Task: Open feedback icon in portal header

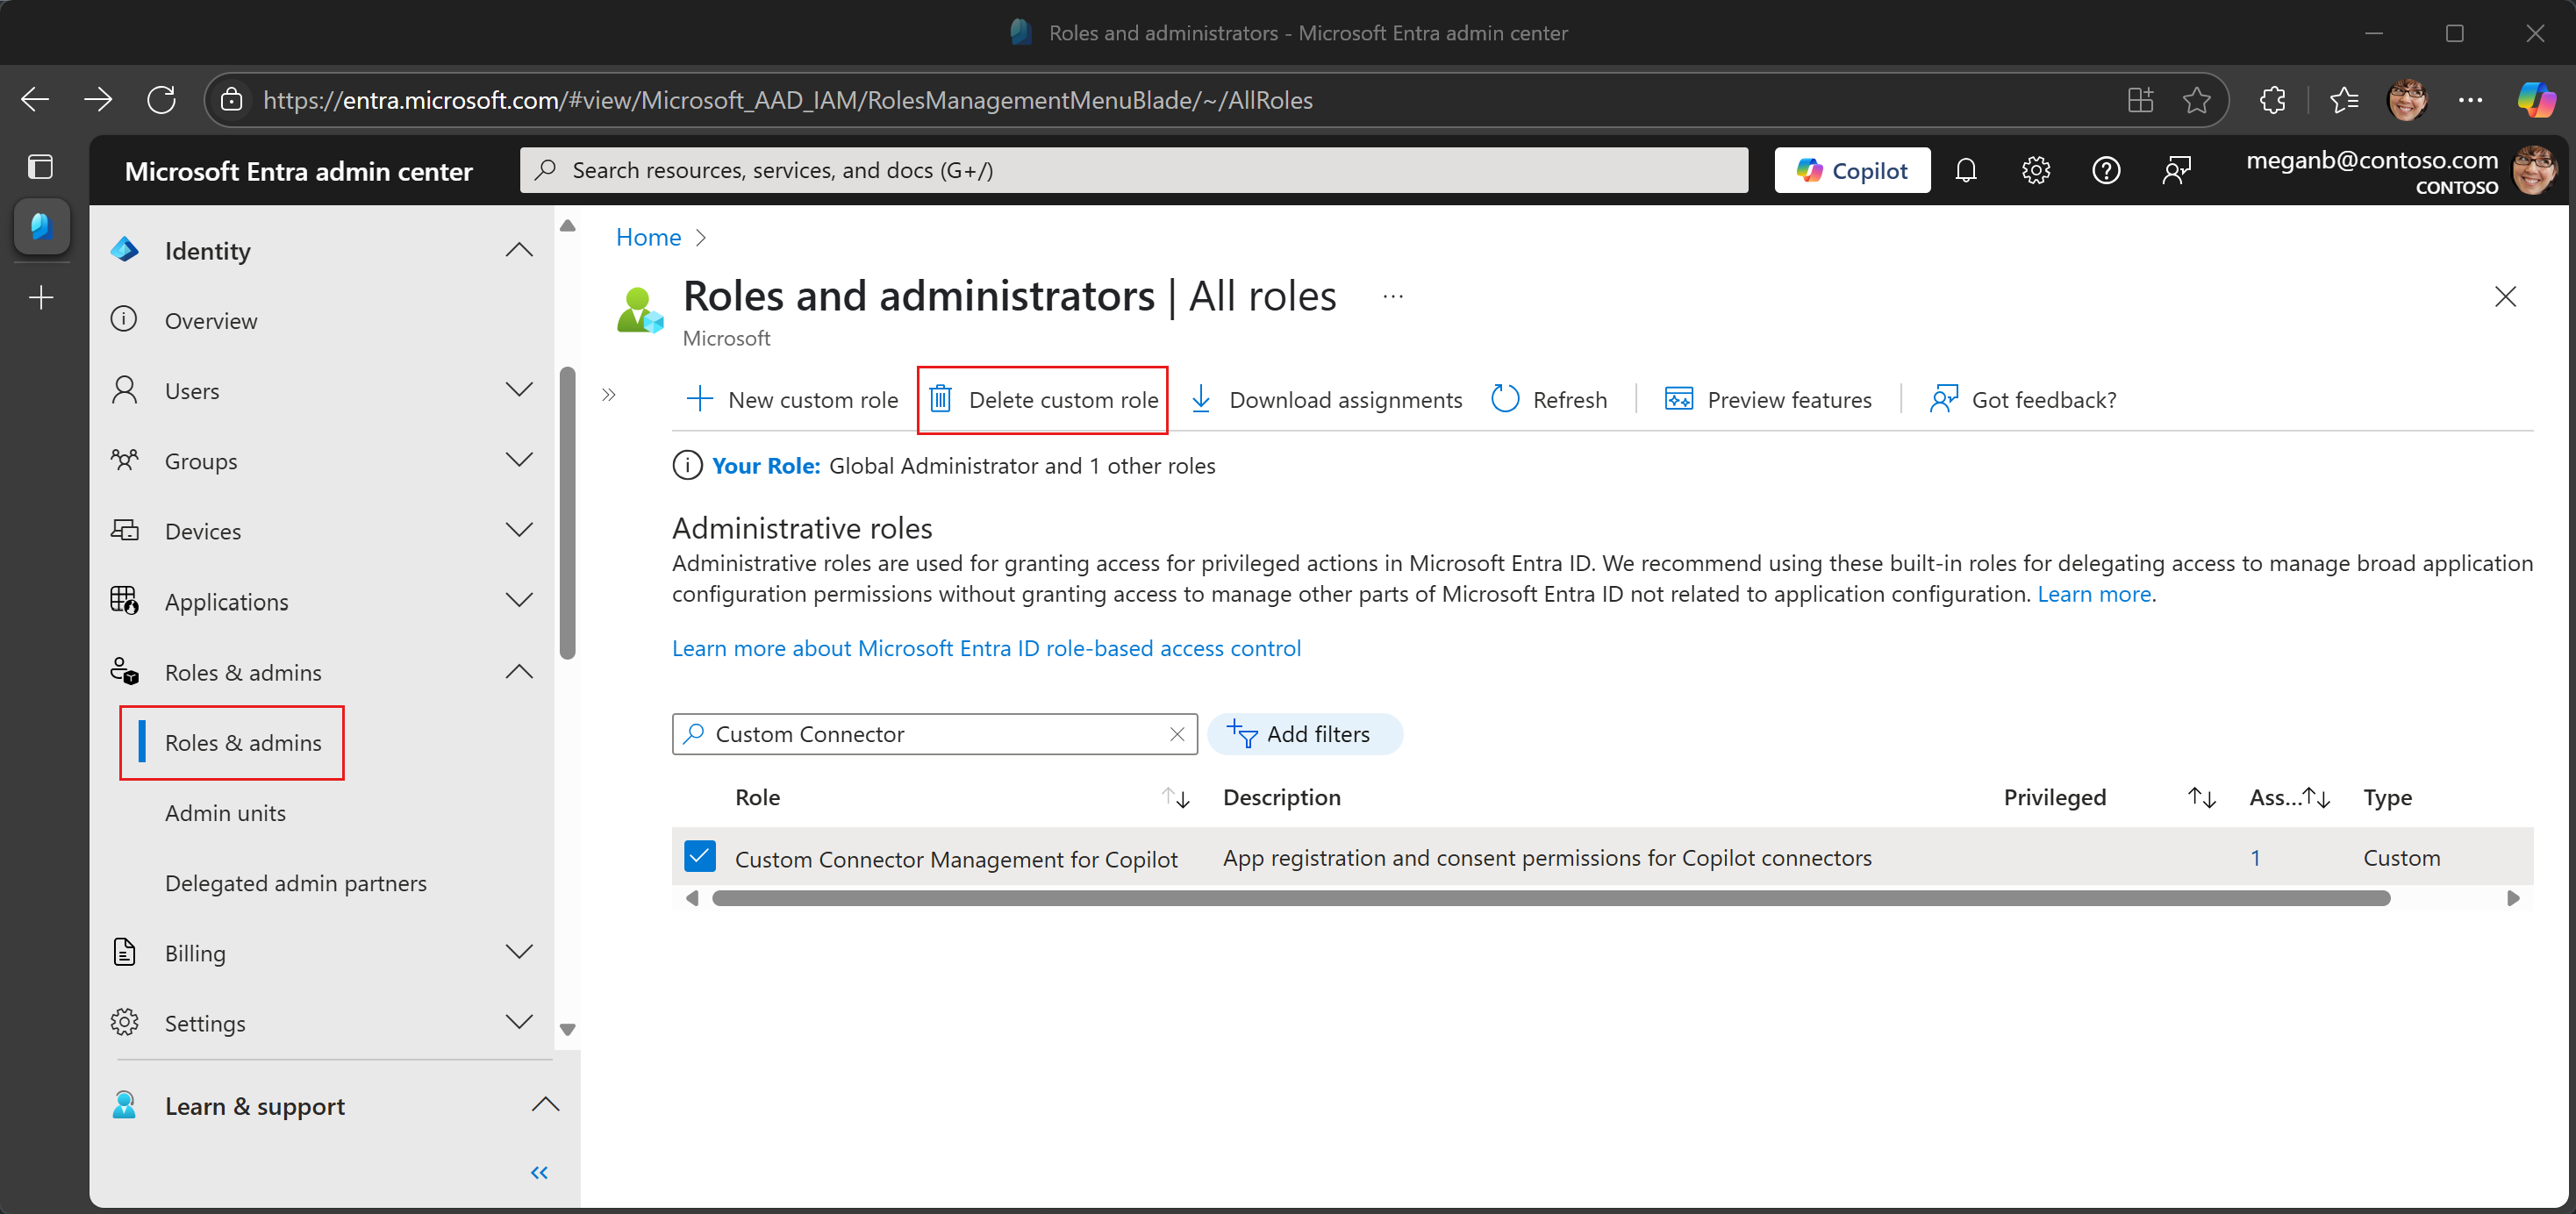Action: (2176, 171)
